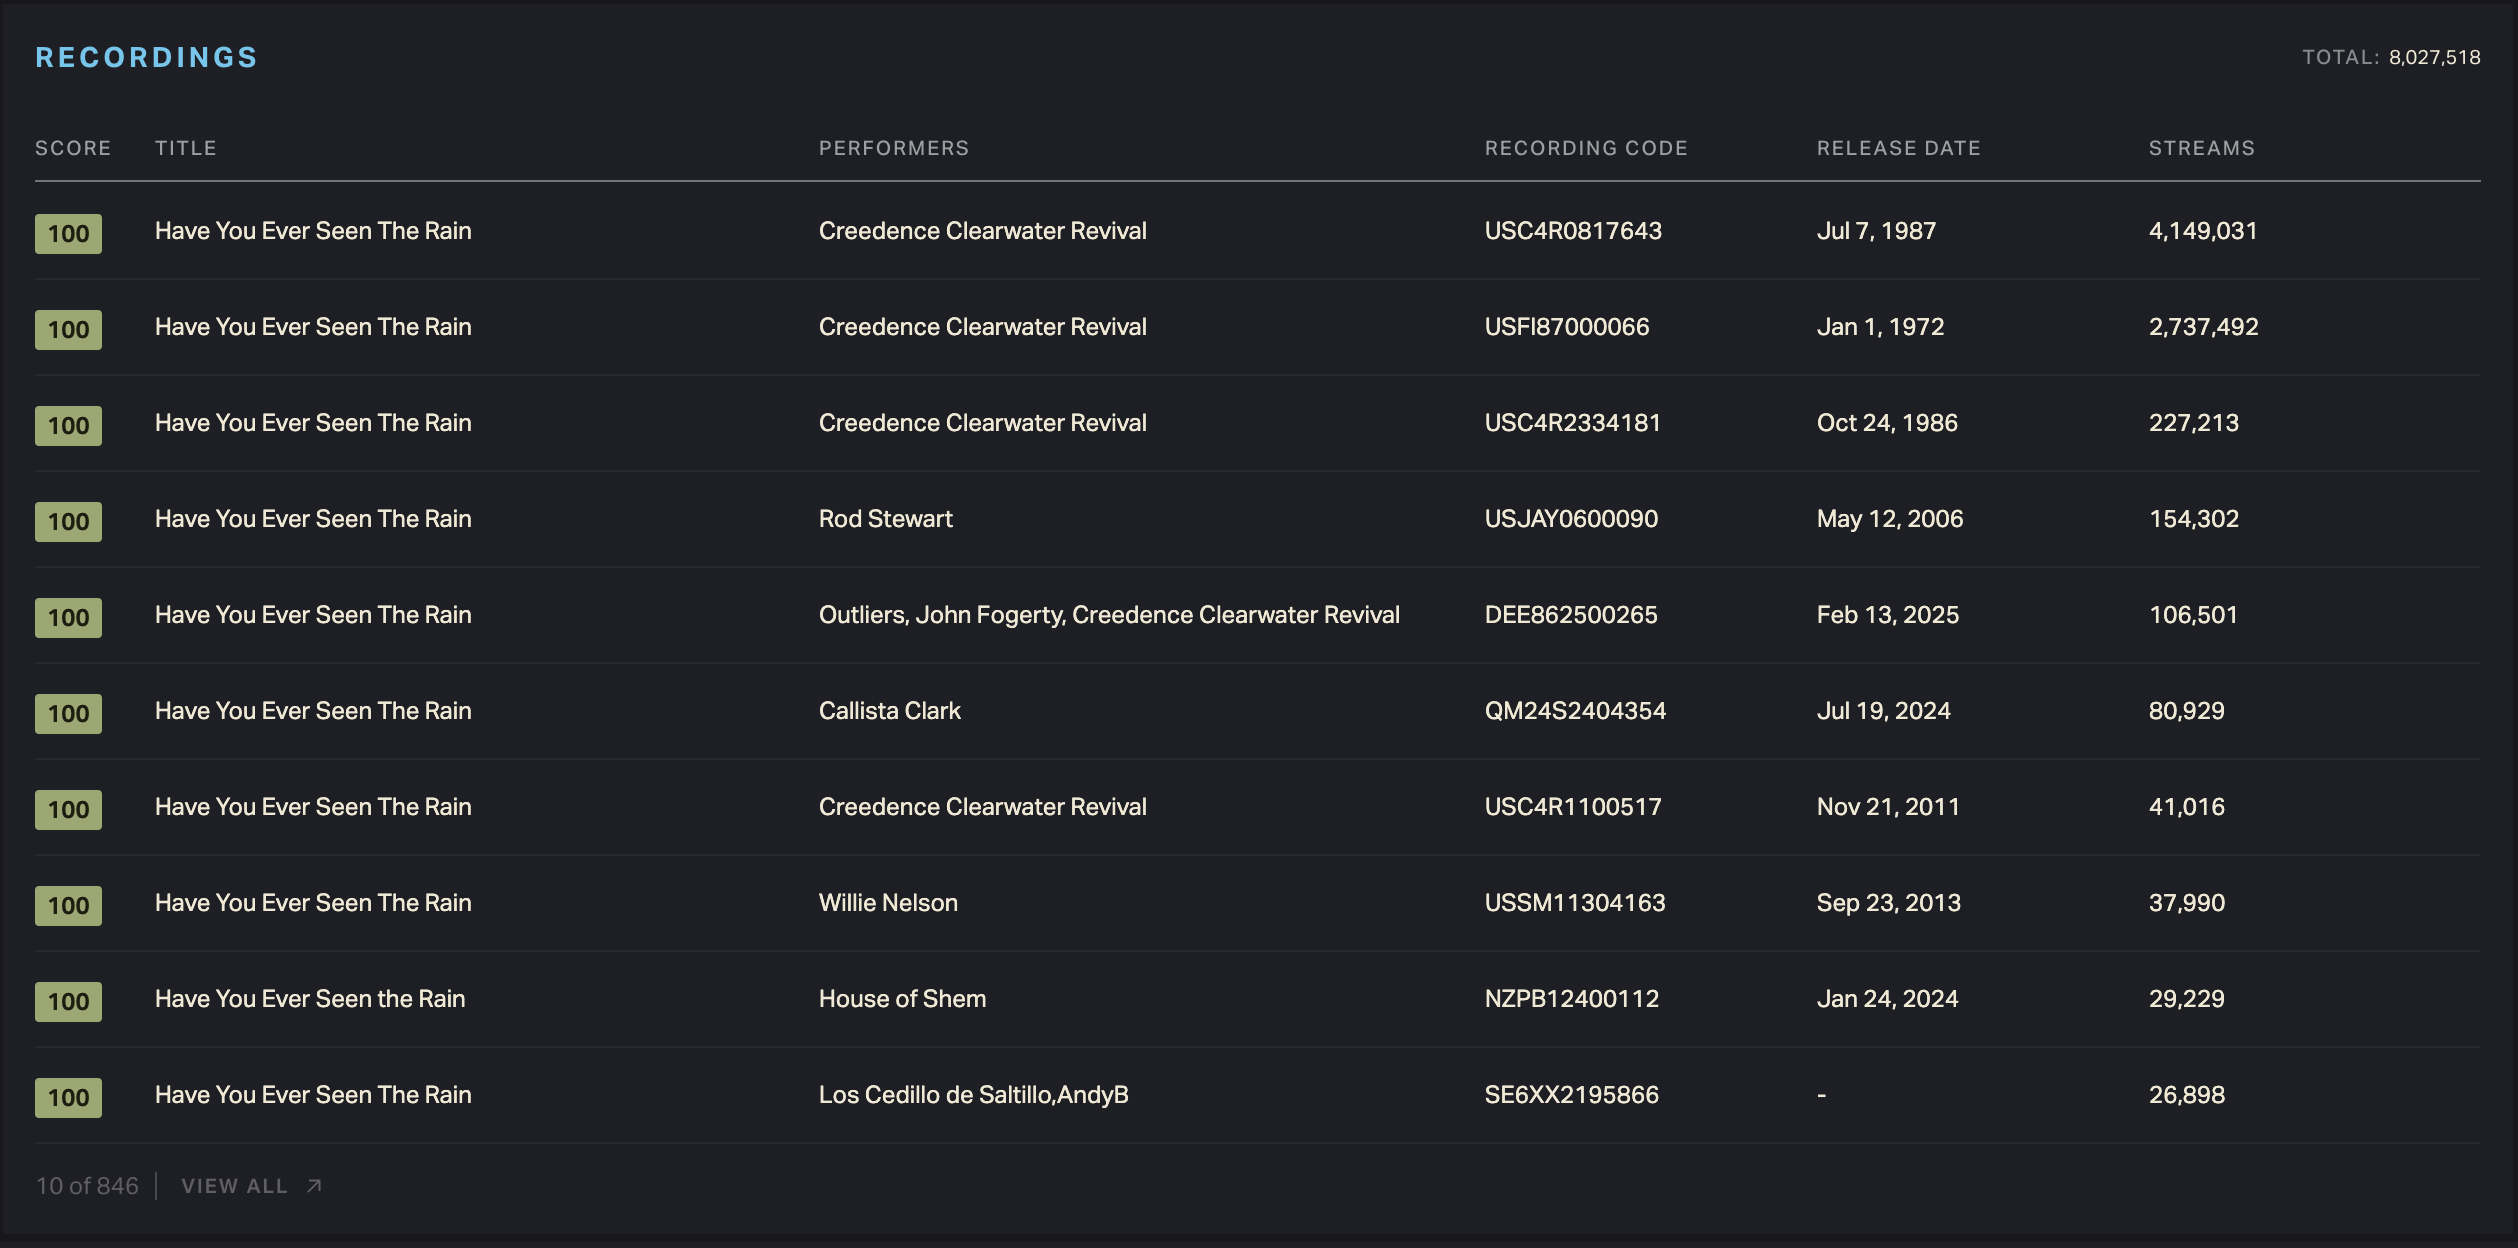Open the RECORDINGS section heading

pos(147,58)
